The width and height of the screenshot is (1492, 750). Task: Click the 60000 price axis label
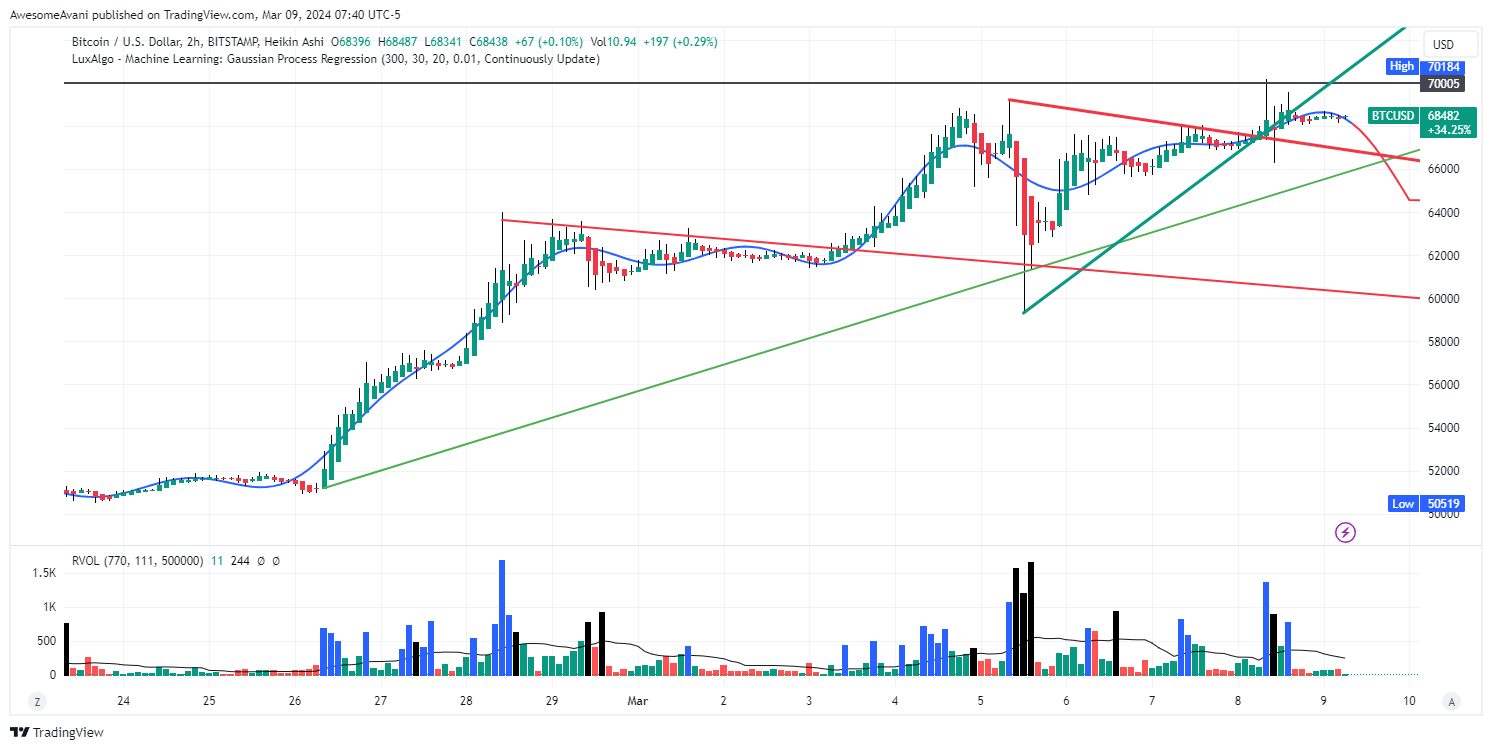pyautogui.click(x=1445, y=298)
